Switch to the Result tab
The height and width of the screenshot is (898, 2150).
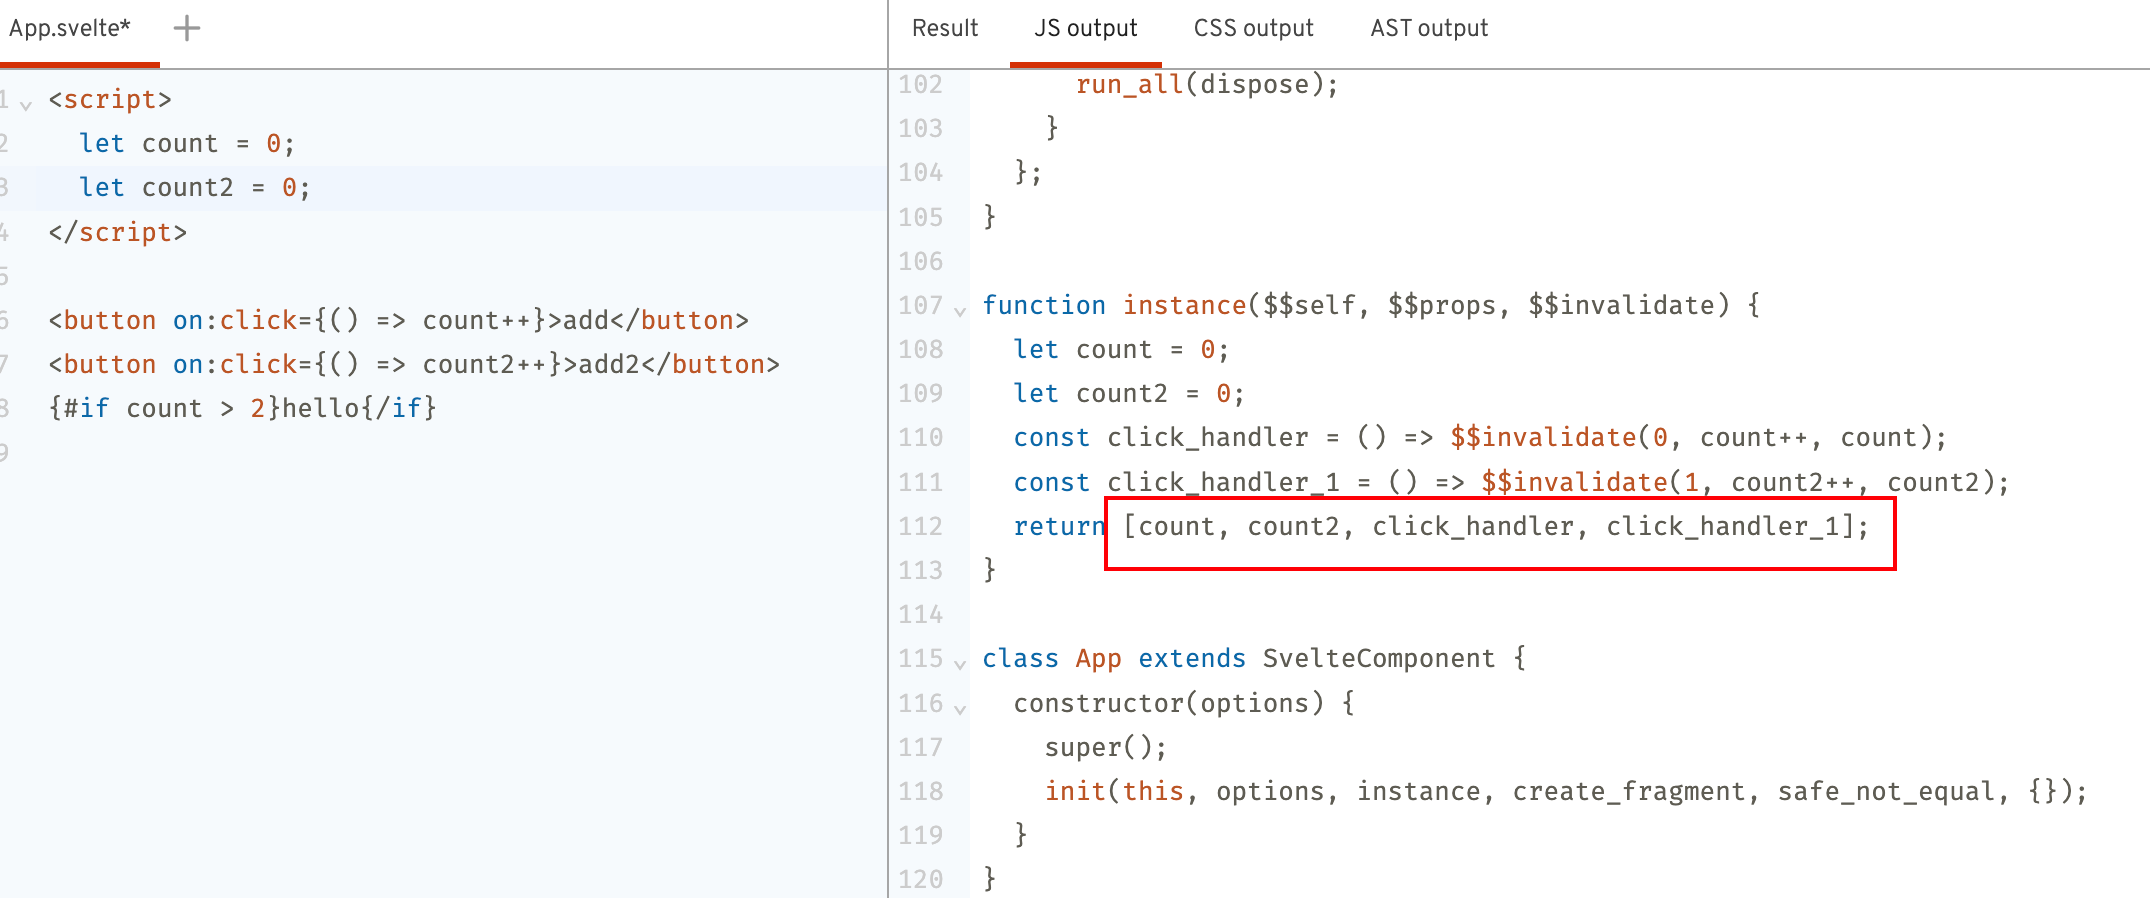[944, 28]
